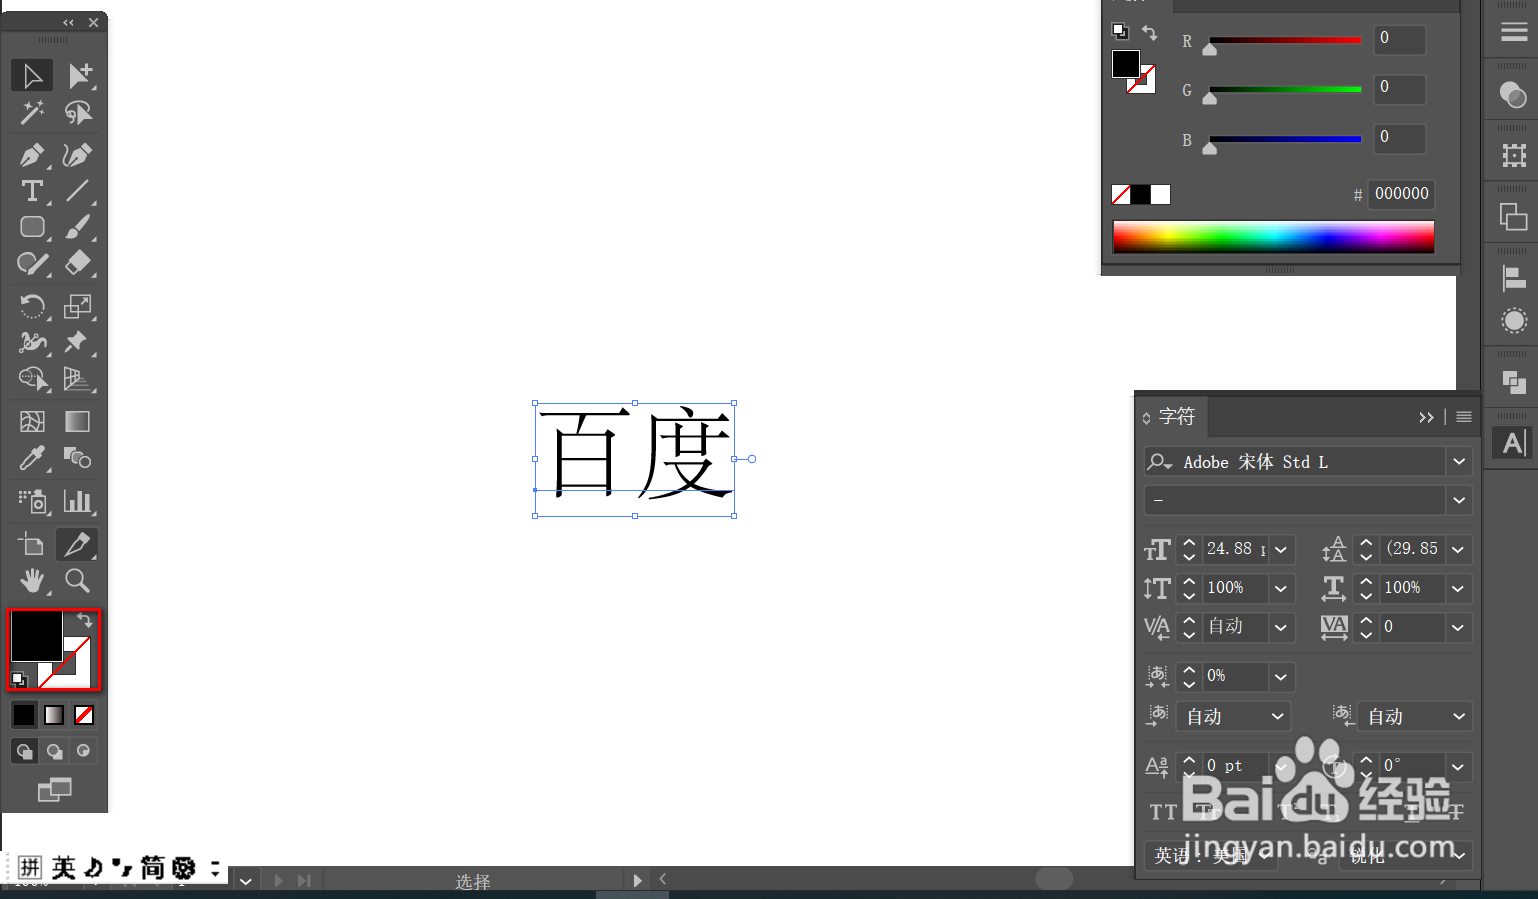The height and width of the screenshot is (899, 1538).
Task: Open the Character panel flyout menu
Action: click(x=1464, y=417)
